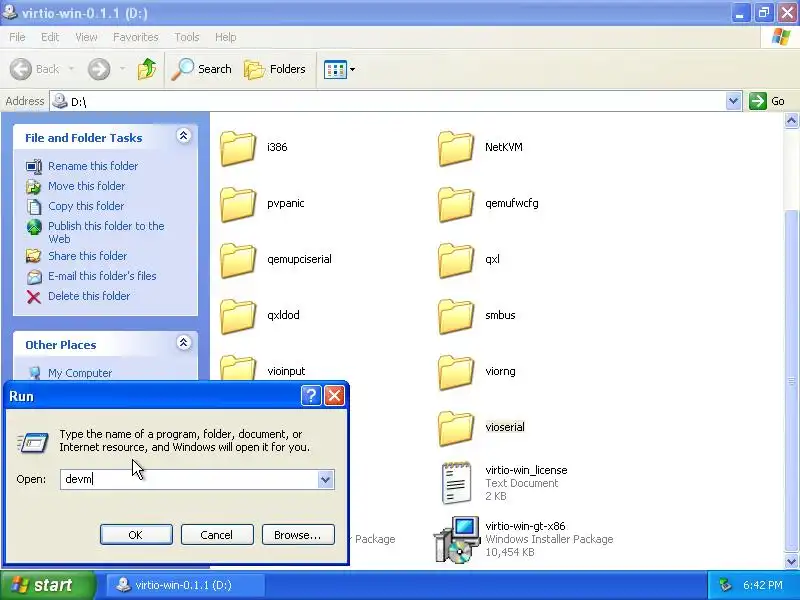
Task: Click into the Run dialog Open text field
Action: point(189,479)
